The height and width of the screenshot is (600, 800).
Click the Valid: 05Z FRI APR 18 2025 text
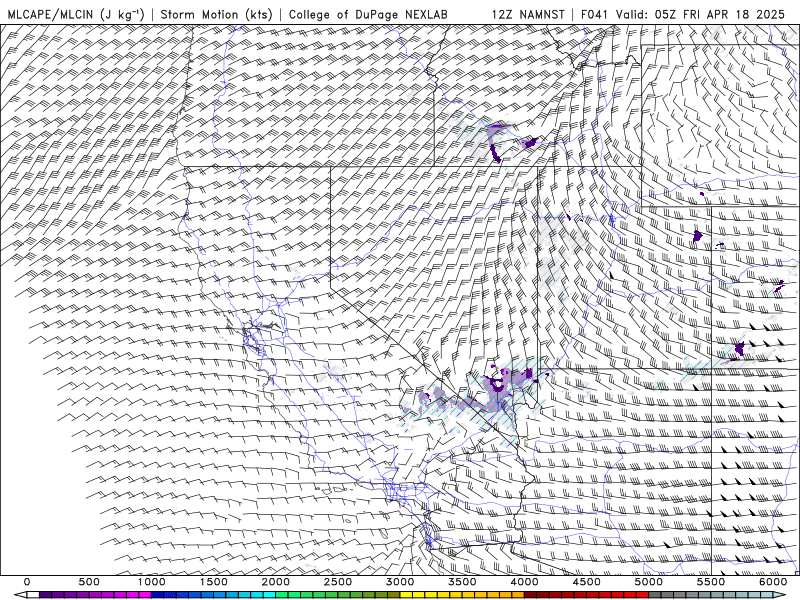click(701, 14)
